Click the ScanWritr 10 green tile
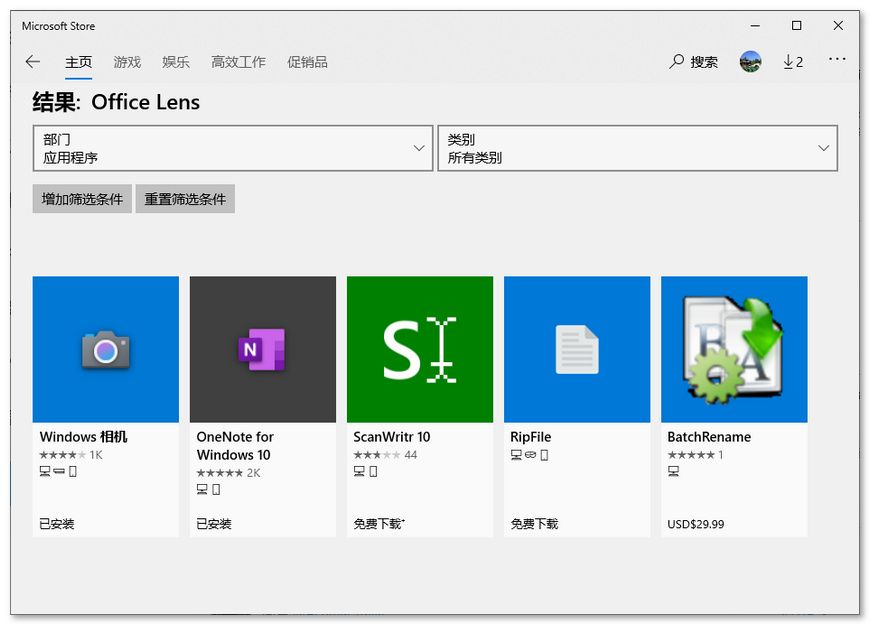871x626 pixels. (x=420, y=349)
